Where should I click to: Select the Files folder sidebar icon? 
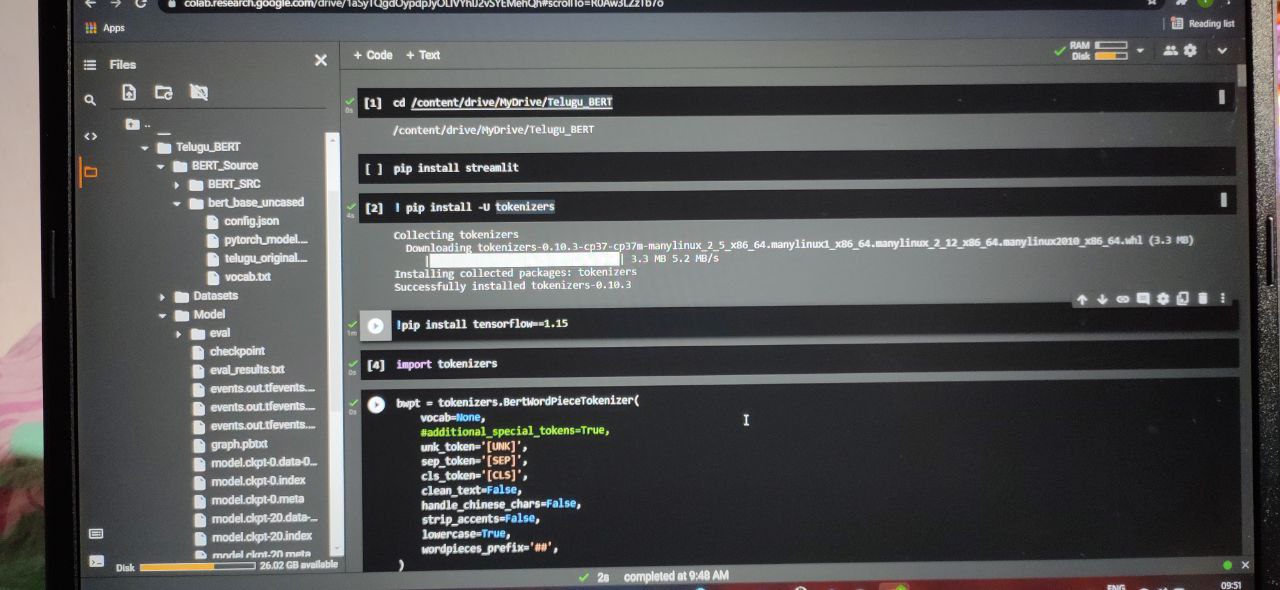90,172
